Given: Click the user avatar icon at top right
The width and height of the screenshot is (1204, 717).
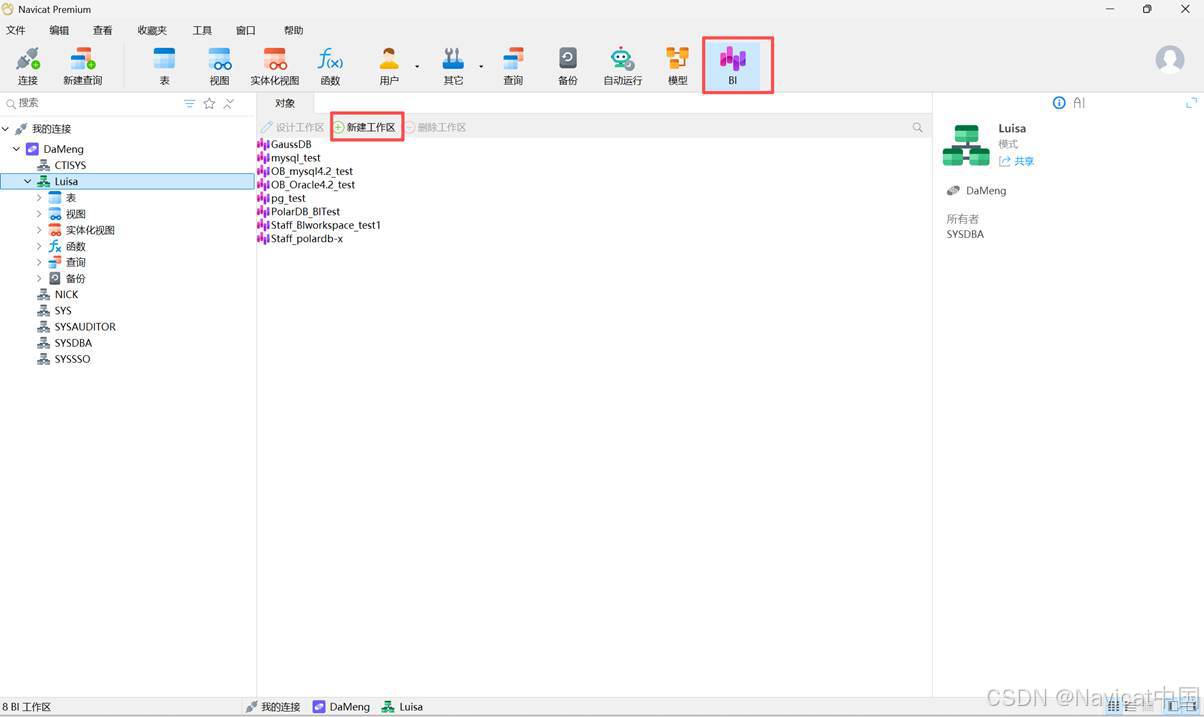Looking at the screenshot, I should pos(1170,59).
